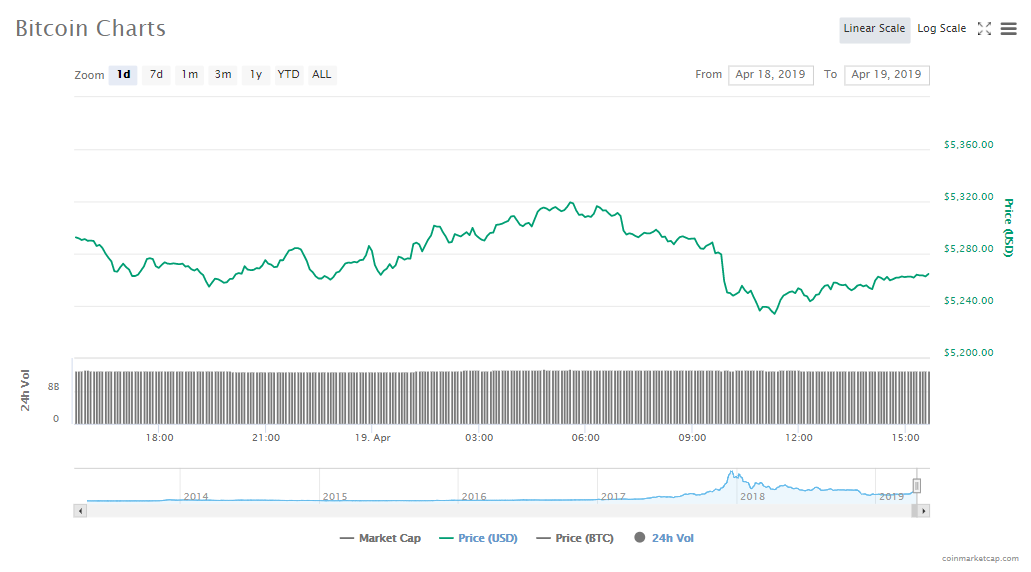Click the navigator horizontal scrollbar track

point(500,511)
